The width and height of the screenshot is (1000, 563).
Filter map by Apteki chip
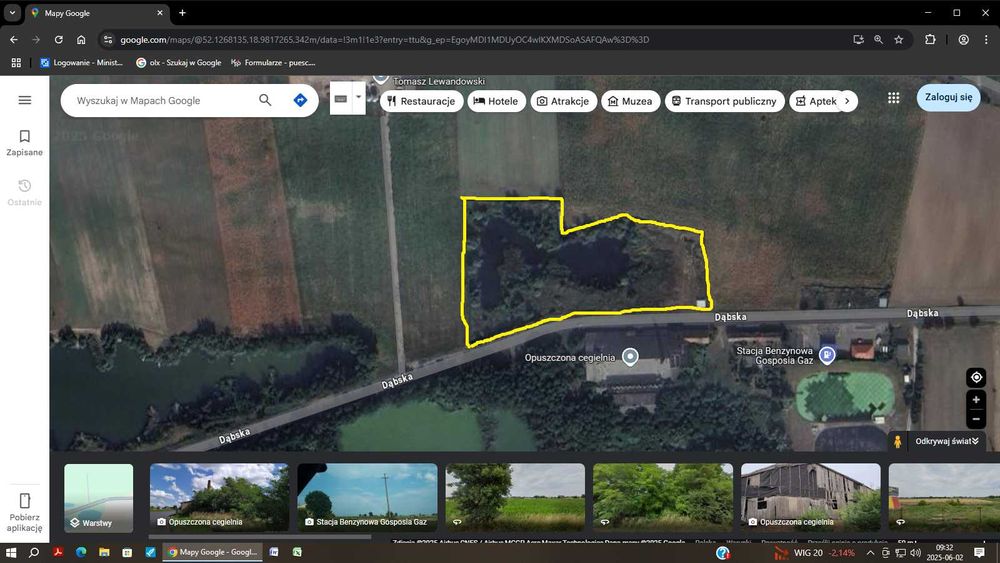point(814,101)
